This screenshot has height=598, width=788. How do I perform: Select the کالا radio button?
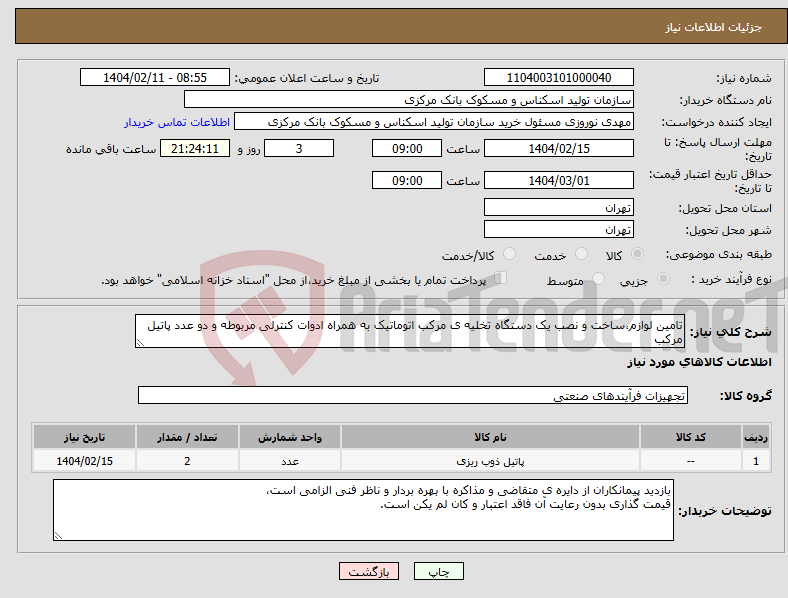click(637, 254)
